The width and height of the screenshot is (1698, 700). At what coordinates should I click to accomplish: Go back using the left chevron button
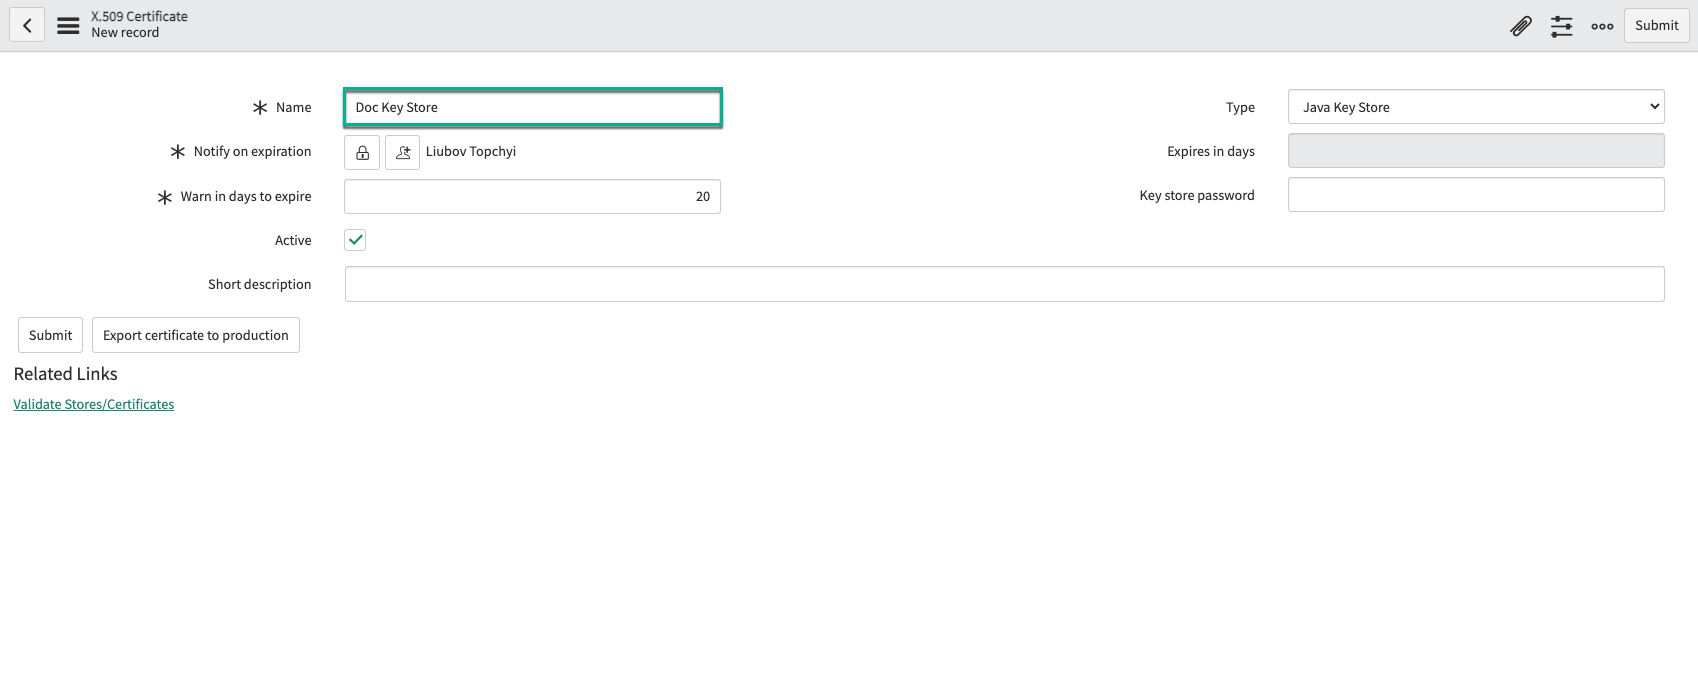(x=27, y=26)
